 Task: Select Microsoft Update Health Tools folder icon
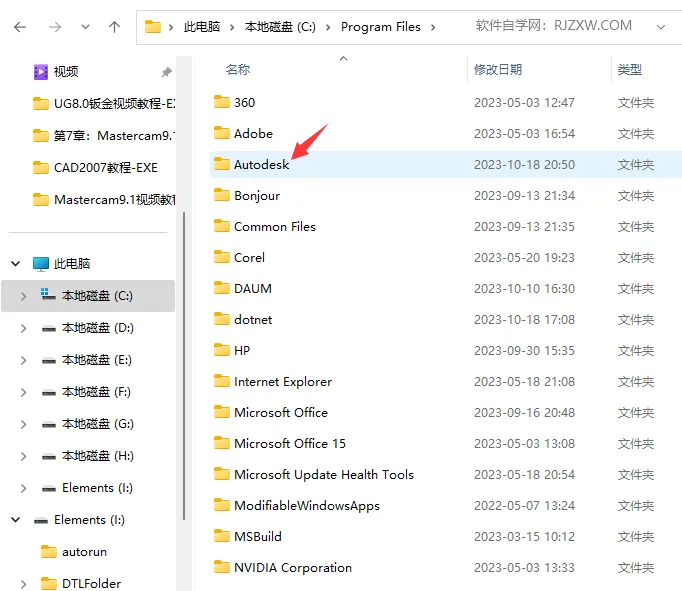(221, 474)
